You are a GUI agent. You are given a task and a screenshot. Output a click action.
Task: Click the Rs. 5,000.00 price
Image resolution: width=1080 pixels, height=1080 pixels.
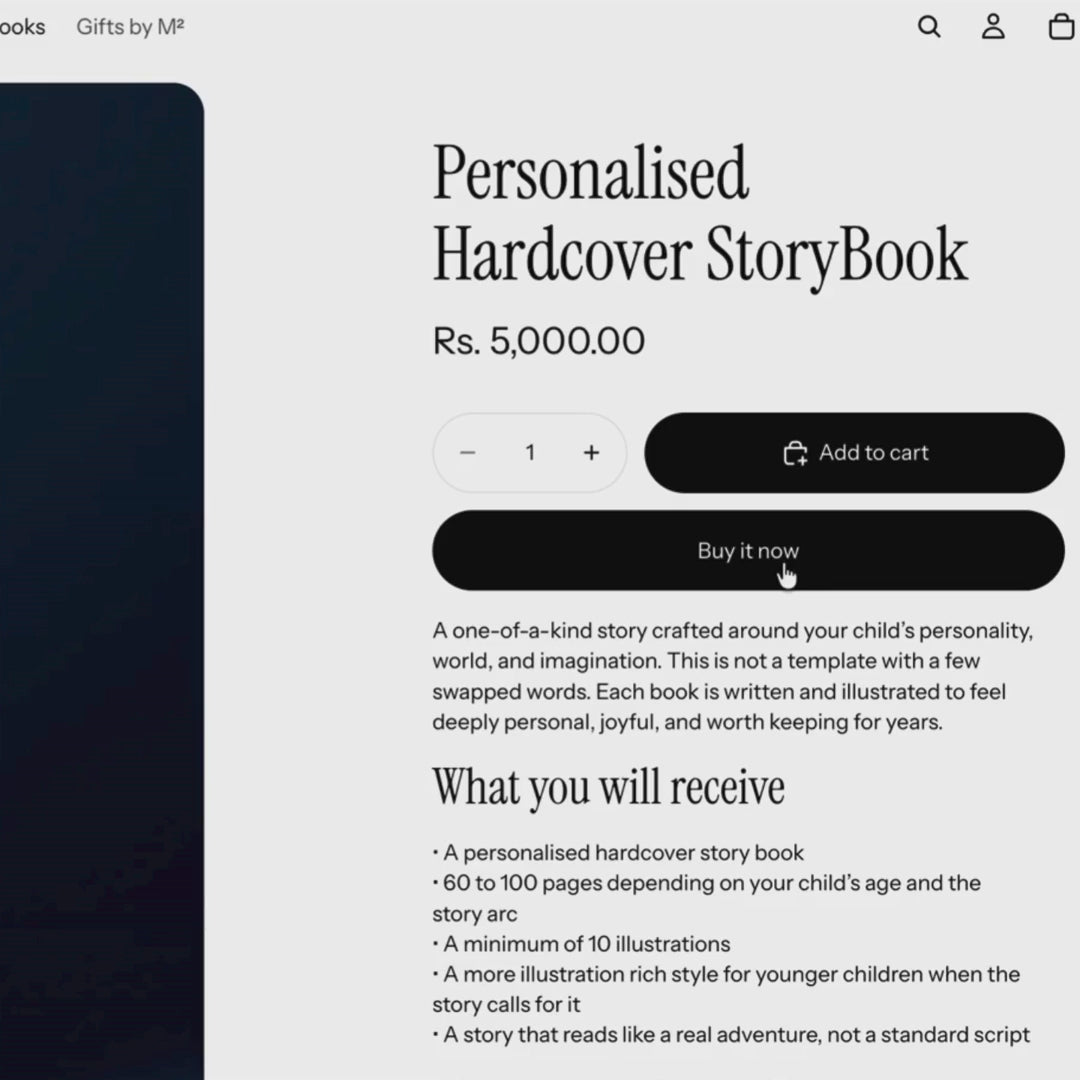click(539, 340)
